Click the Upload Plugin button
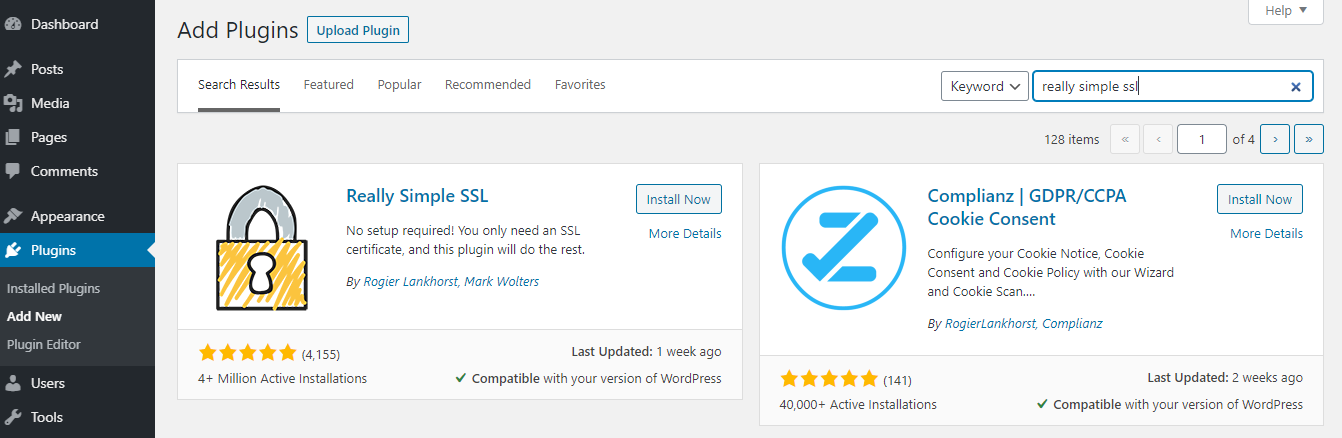The width and height of the screenshot is (1342, 438). click(358, 31)
